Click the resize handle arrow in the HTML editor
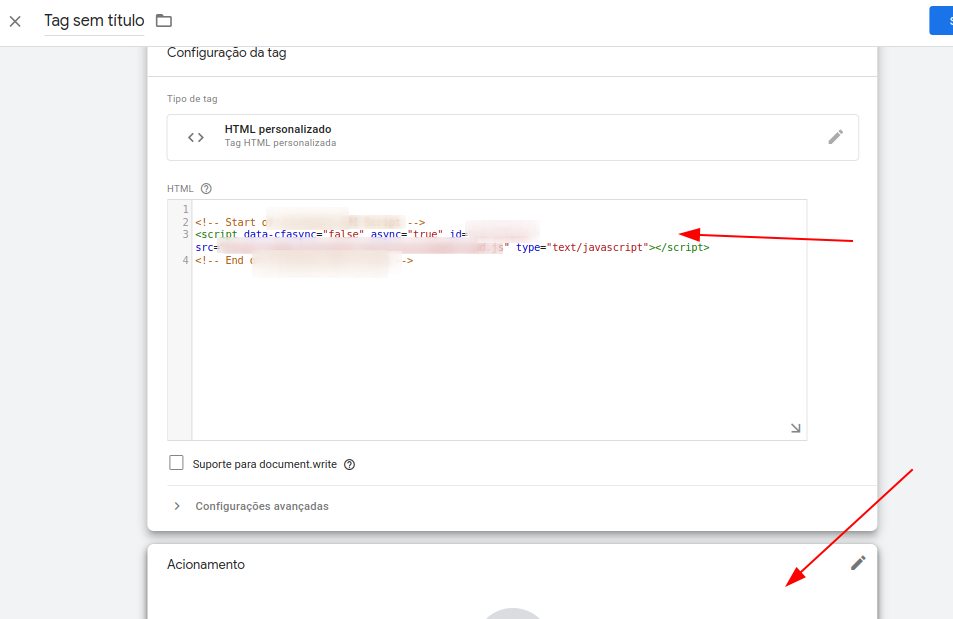 (x=796, y=428)
